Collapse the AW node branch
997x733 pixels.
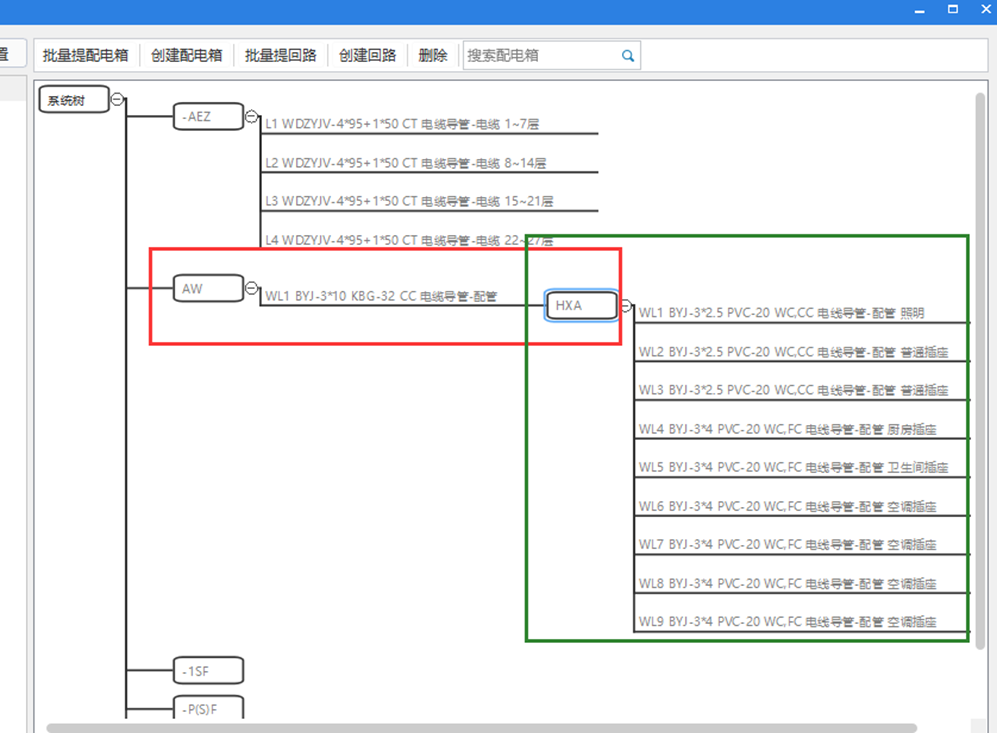(251, 288)
